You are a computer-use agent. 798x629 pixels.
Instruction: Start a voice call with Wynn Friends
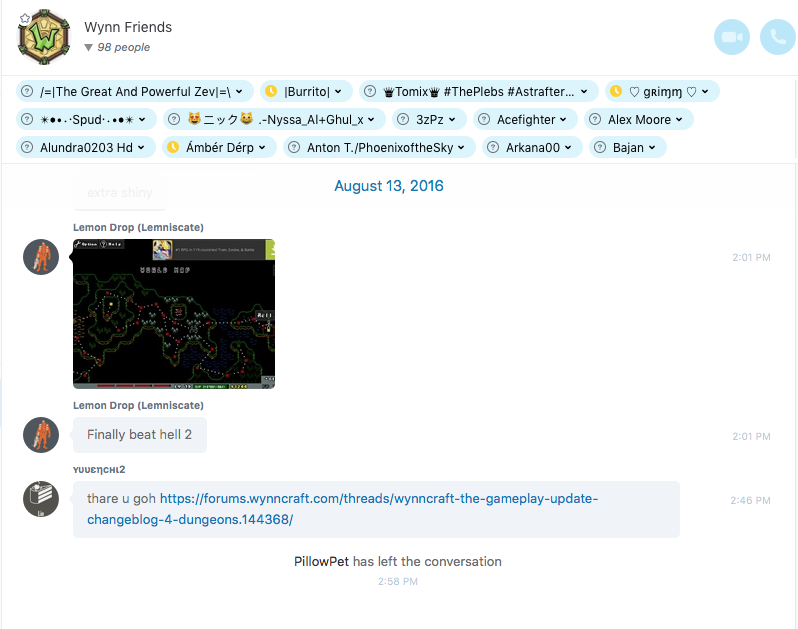click(x=778, y=37)
